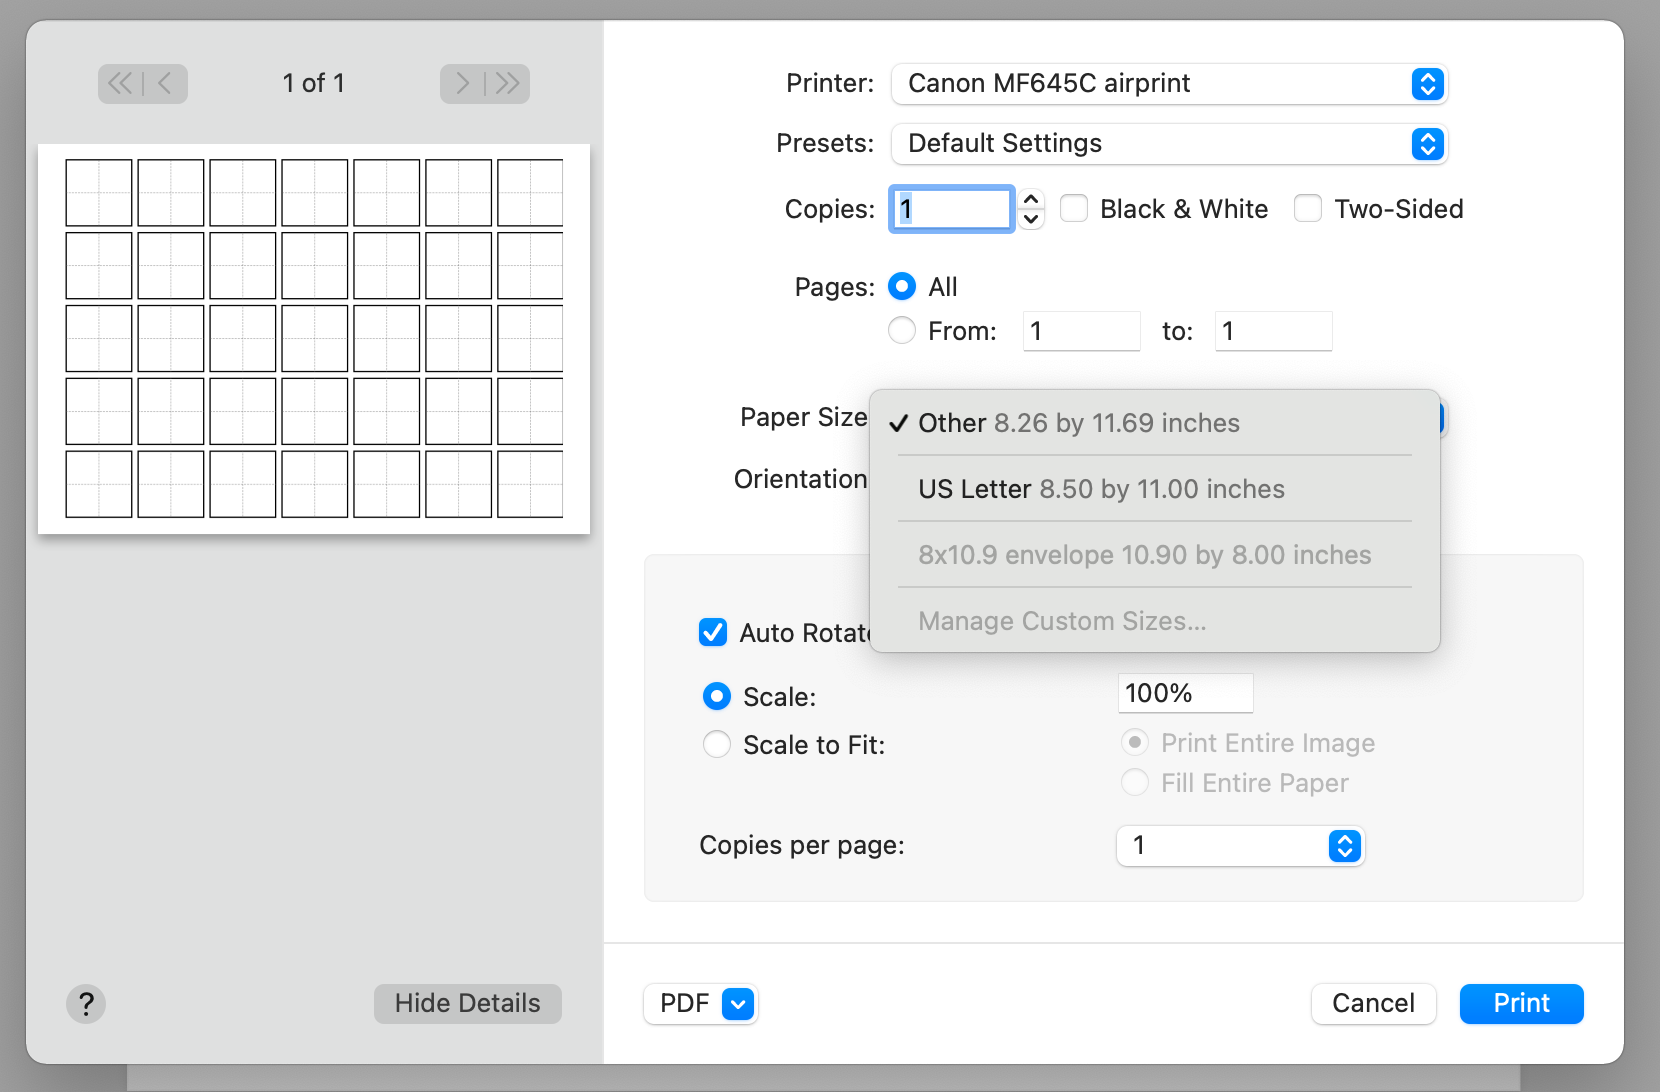
Task: Select the Scale to Fit radio button
Action: [x=716, y=744]
